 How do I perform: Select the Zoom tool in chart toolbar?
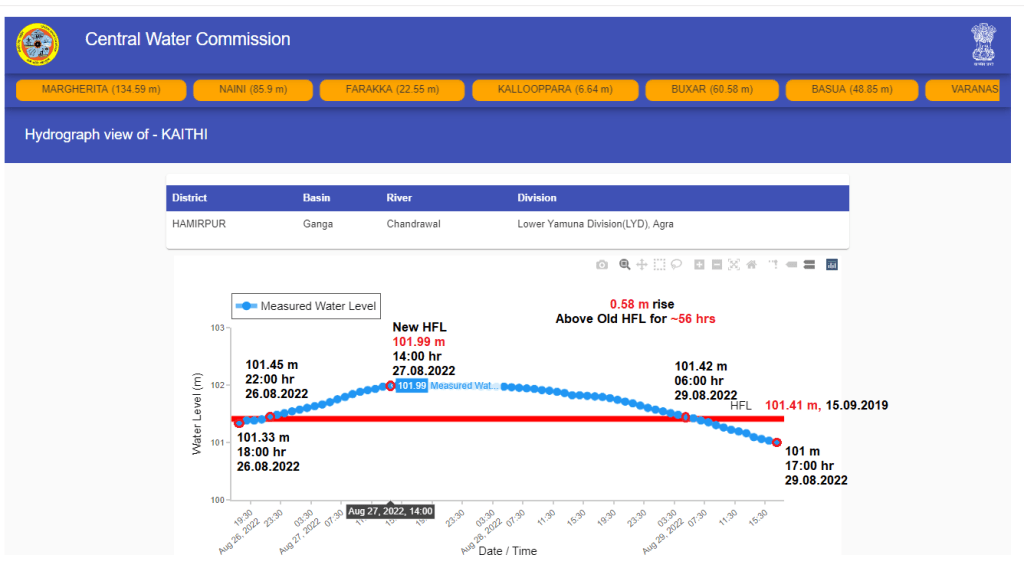pos(624,265)
